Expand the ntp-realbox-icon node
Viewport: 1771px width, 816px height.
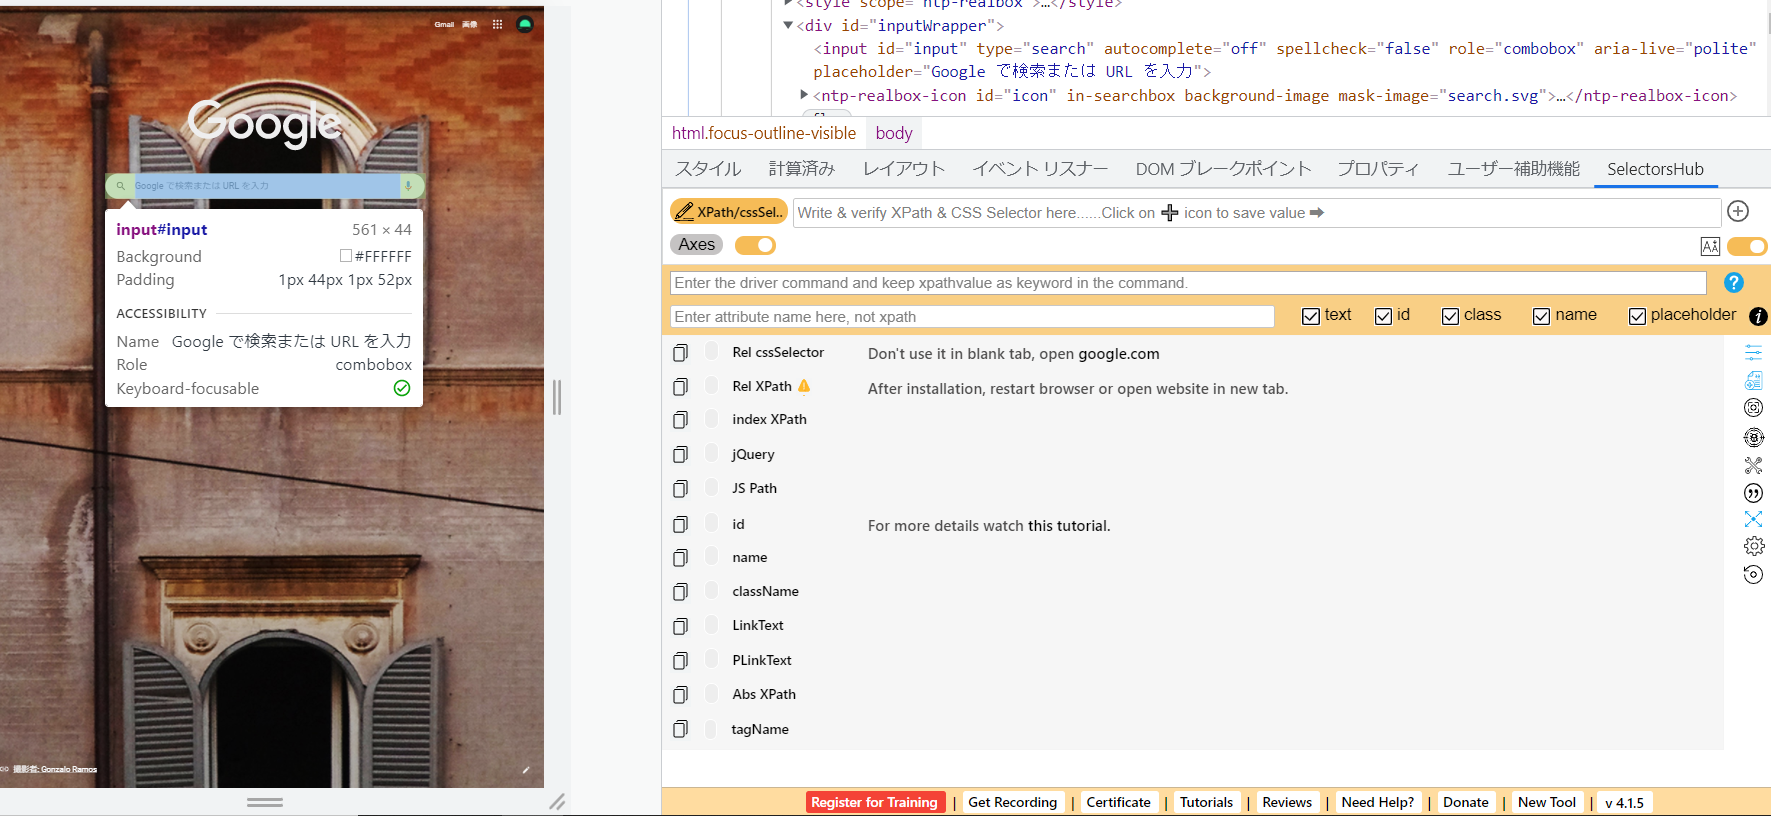[x=804, y=95]
